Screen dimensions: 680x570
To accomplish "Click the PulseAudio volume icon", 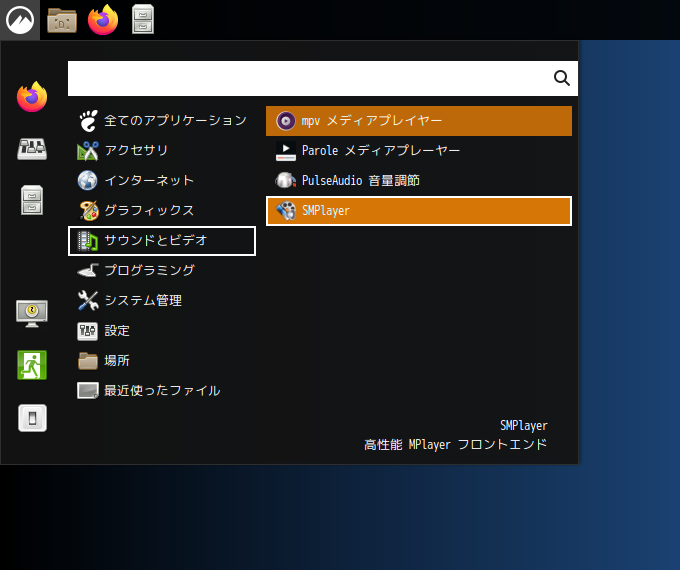I will pyautogui.click(x=286, y=180).
